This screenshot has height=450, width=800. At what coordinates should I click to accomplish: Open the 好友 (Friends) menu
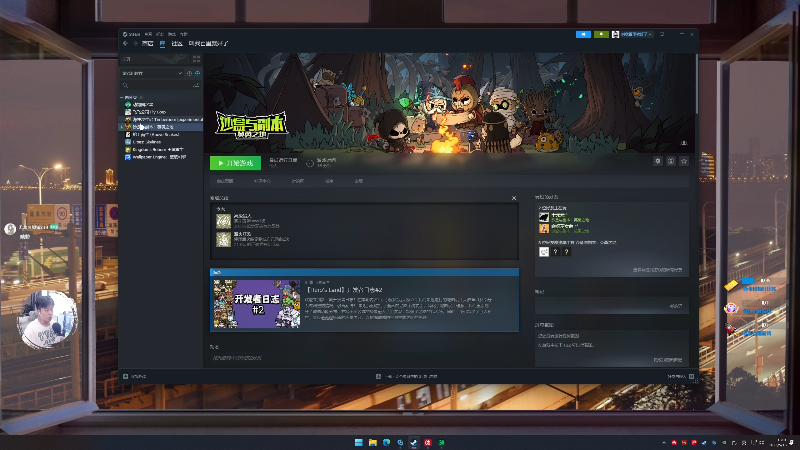pos(160,34)
